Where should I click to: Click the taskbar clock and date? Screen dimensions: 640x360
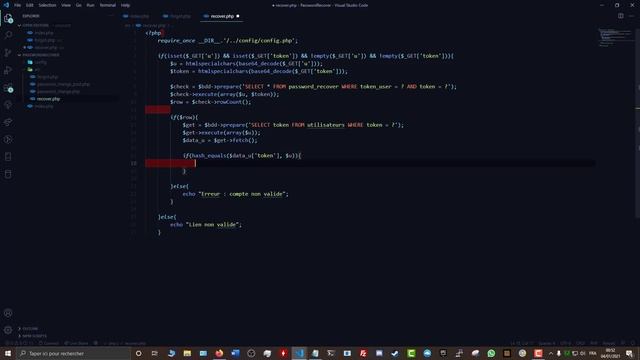[x=610, y=353]
